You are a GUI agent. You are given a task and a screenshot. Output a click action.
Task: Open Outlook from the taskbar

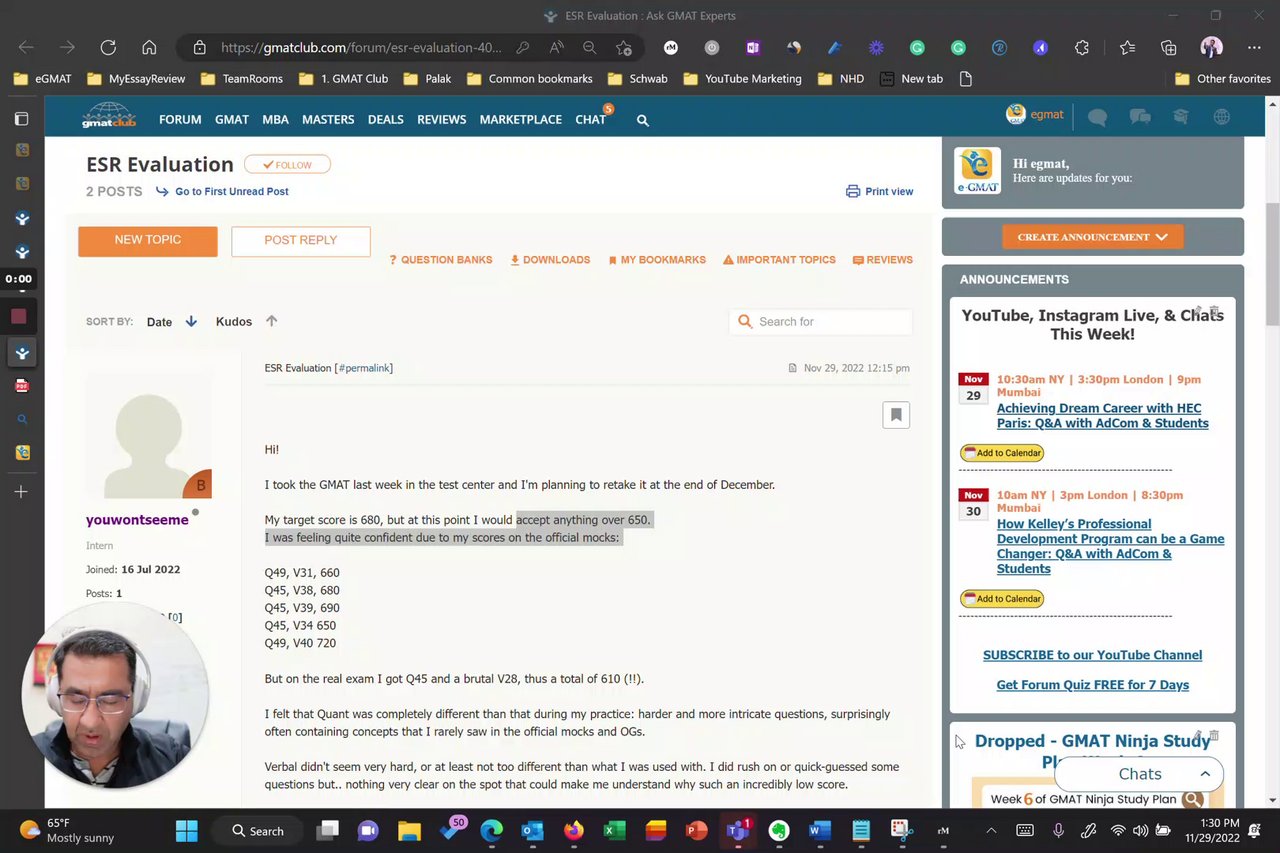click(532, 831)
